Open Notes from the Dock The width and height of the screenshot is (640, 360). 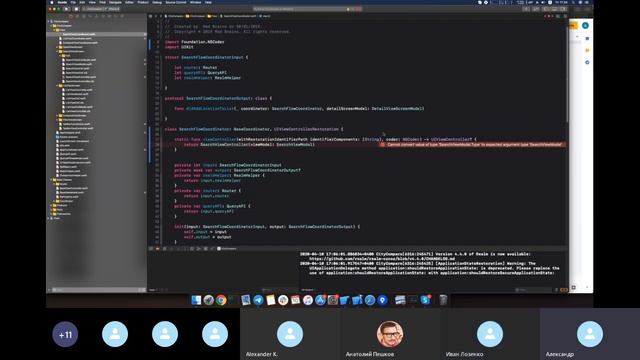[271, 300]
